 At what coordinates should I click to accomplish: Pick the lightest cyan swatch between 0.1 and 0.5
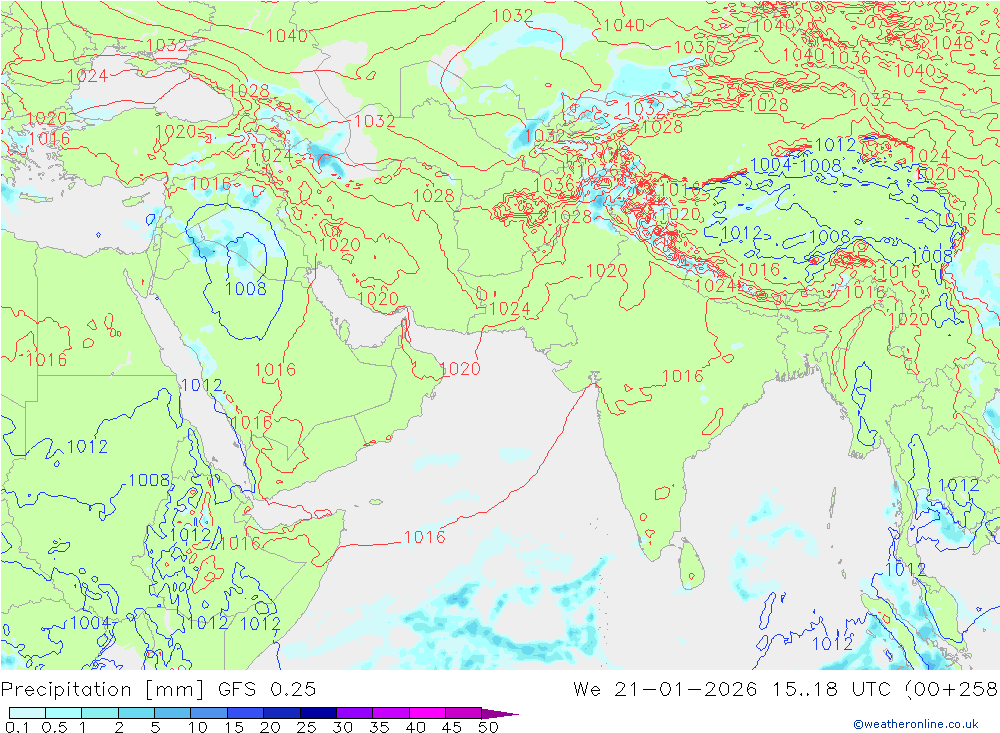27,713
